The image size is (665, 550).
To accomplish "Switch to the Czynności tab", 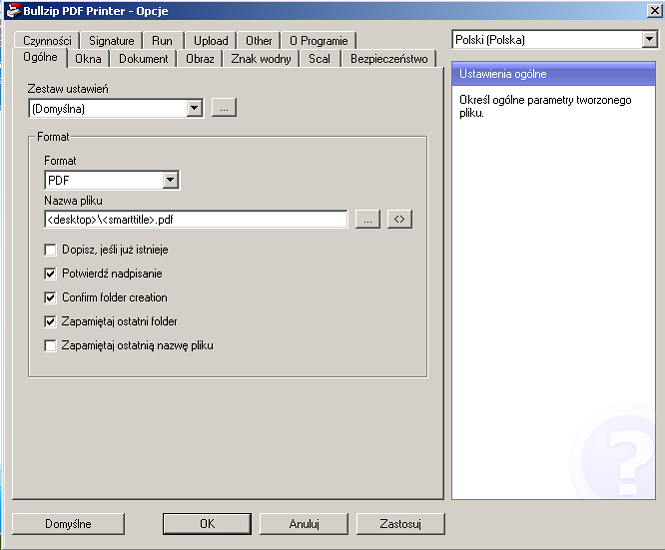I will pyautogui.click(x=47, y=41).
